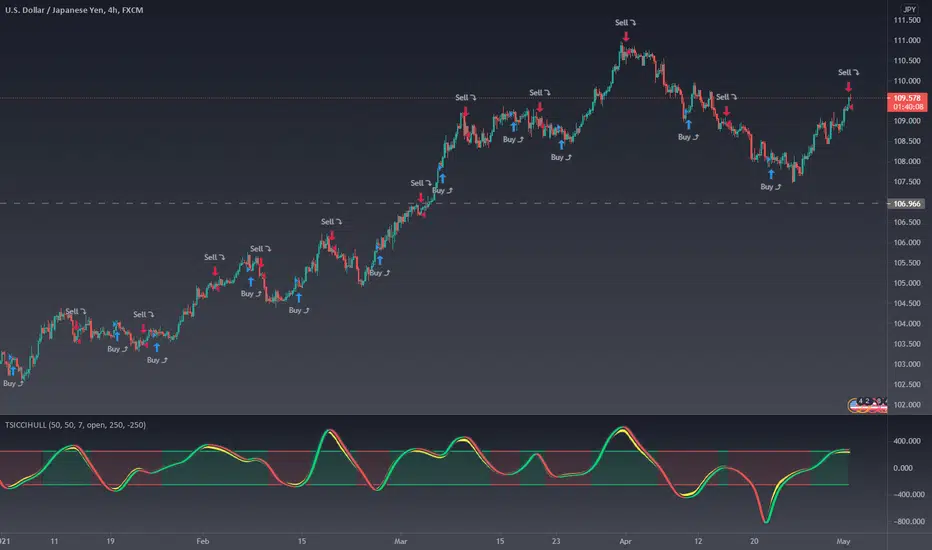932x550 pixels.
Task: Click the 106.000 price axis label
Action: [x=907, y=243]
